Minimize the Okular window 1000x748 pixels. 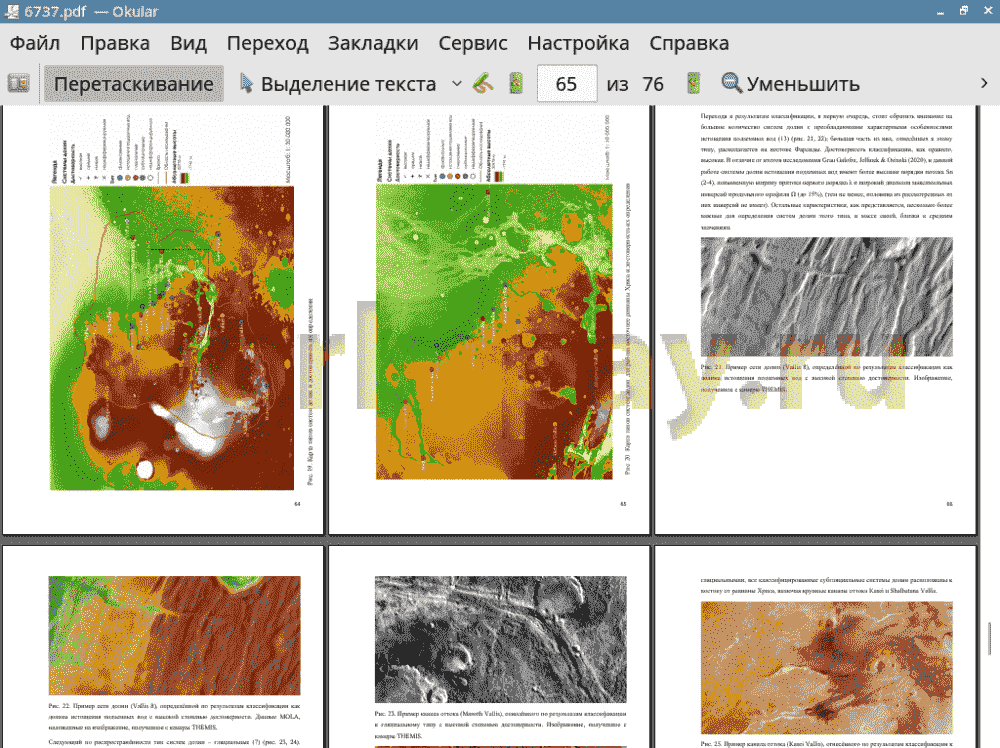(x=941, y=11)
